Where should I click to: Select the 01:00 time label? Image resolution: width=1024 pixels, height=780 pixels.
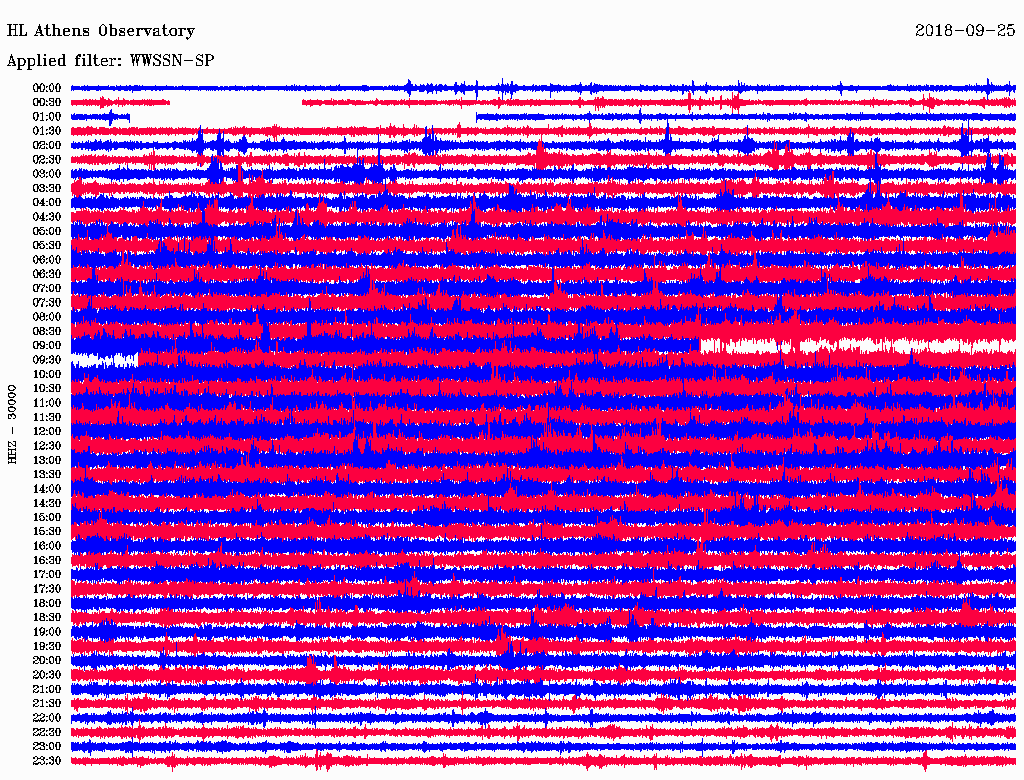point(47,117)
